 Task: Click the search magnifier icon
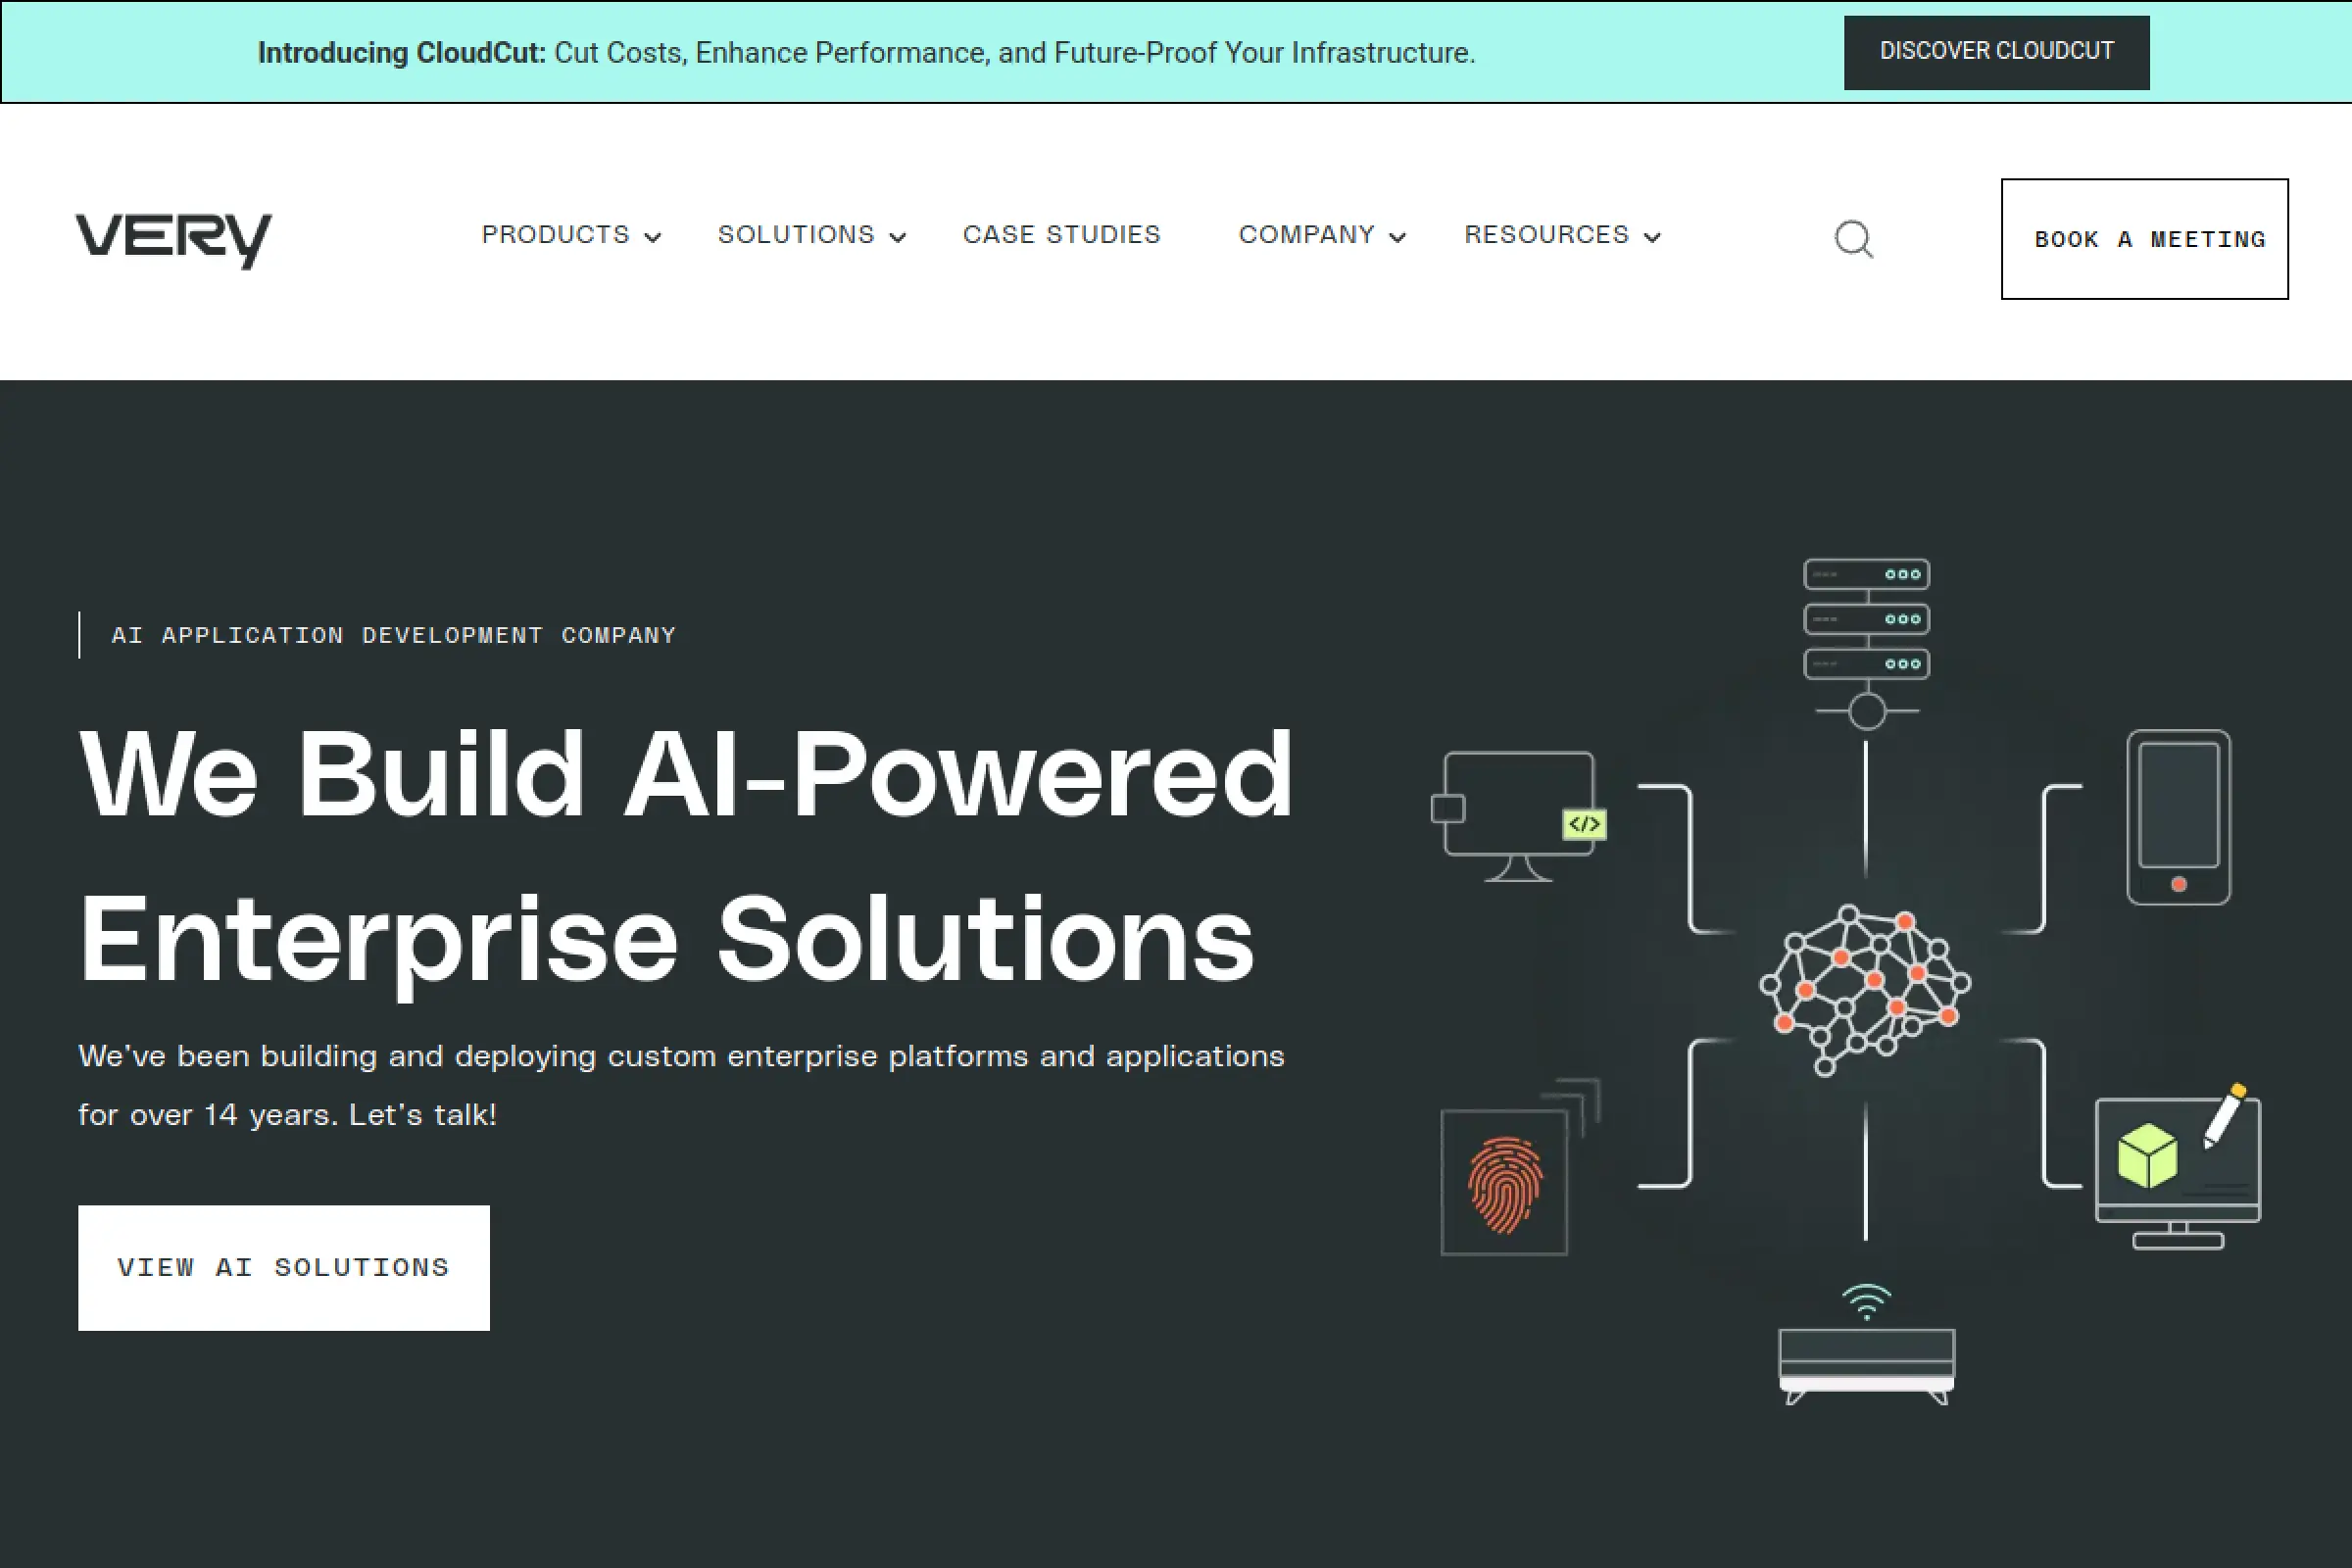tap(1853, 239)
